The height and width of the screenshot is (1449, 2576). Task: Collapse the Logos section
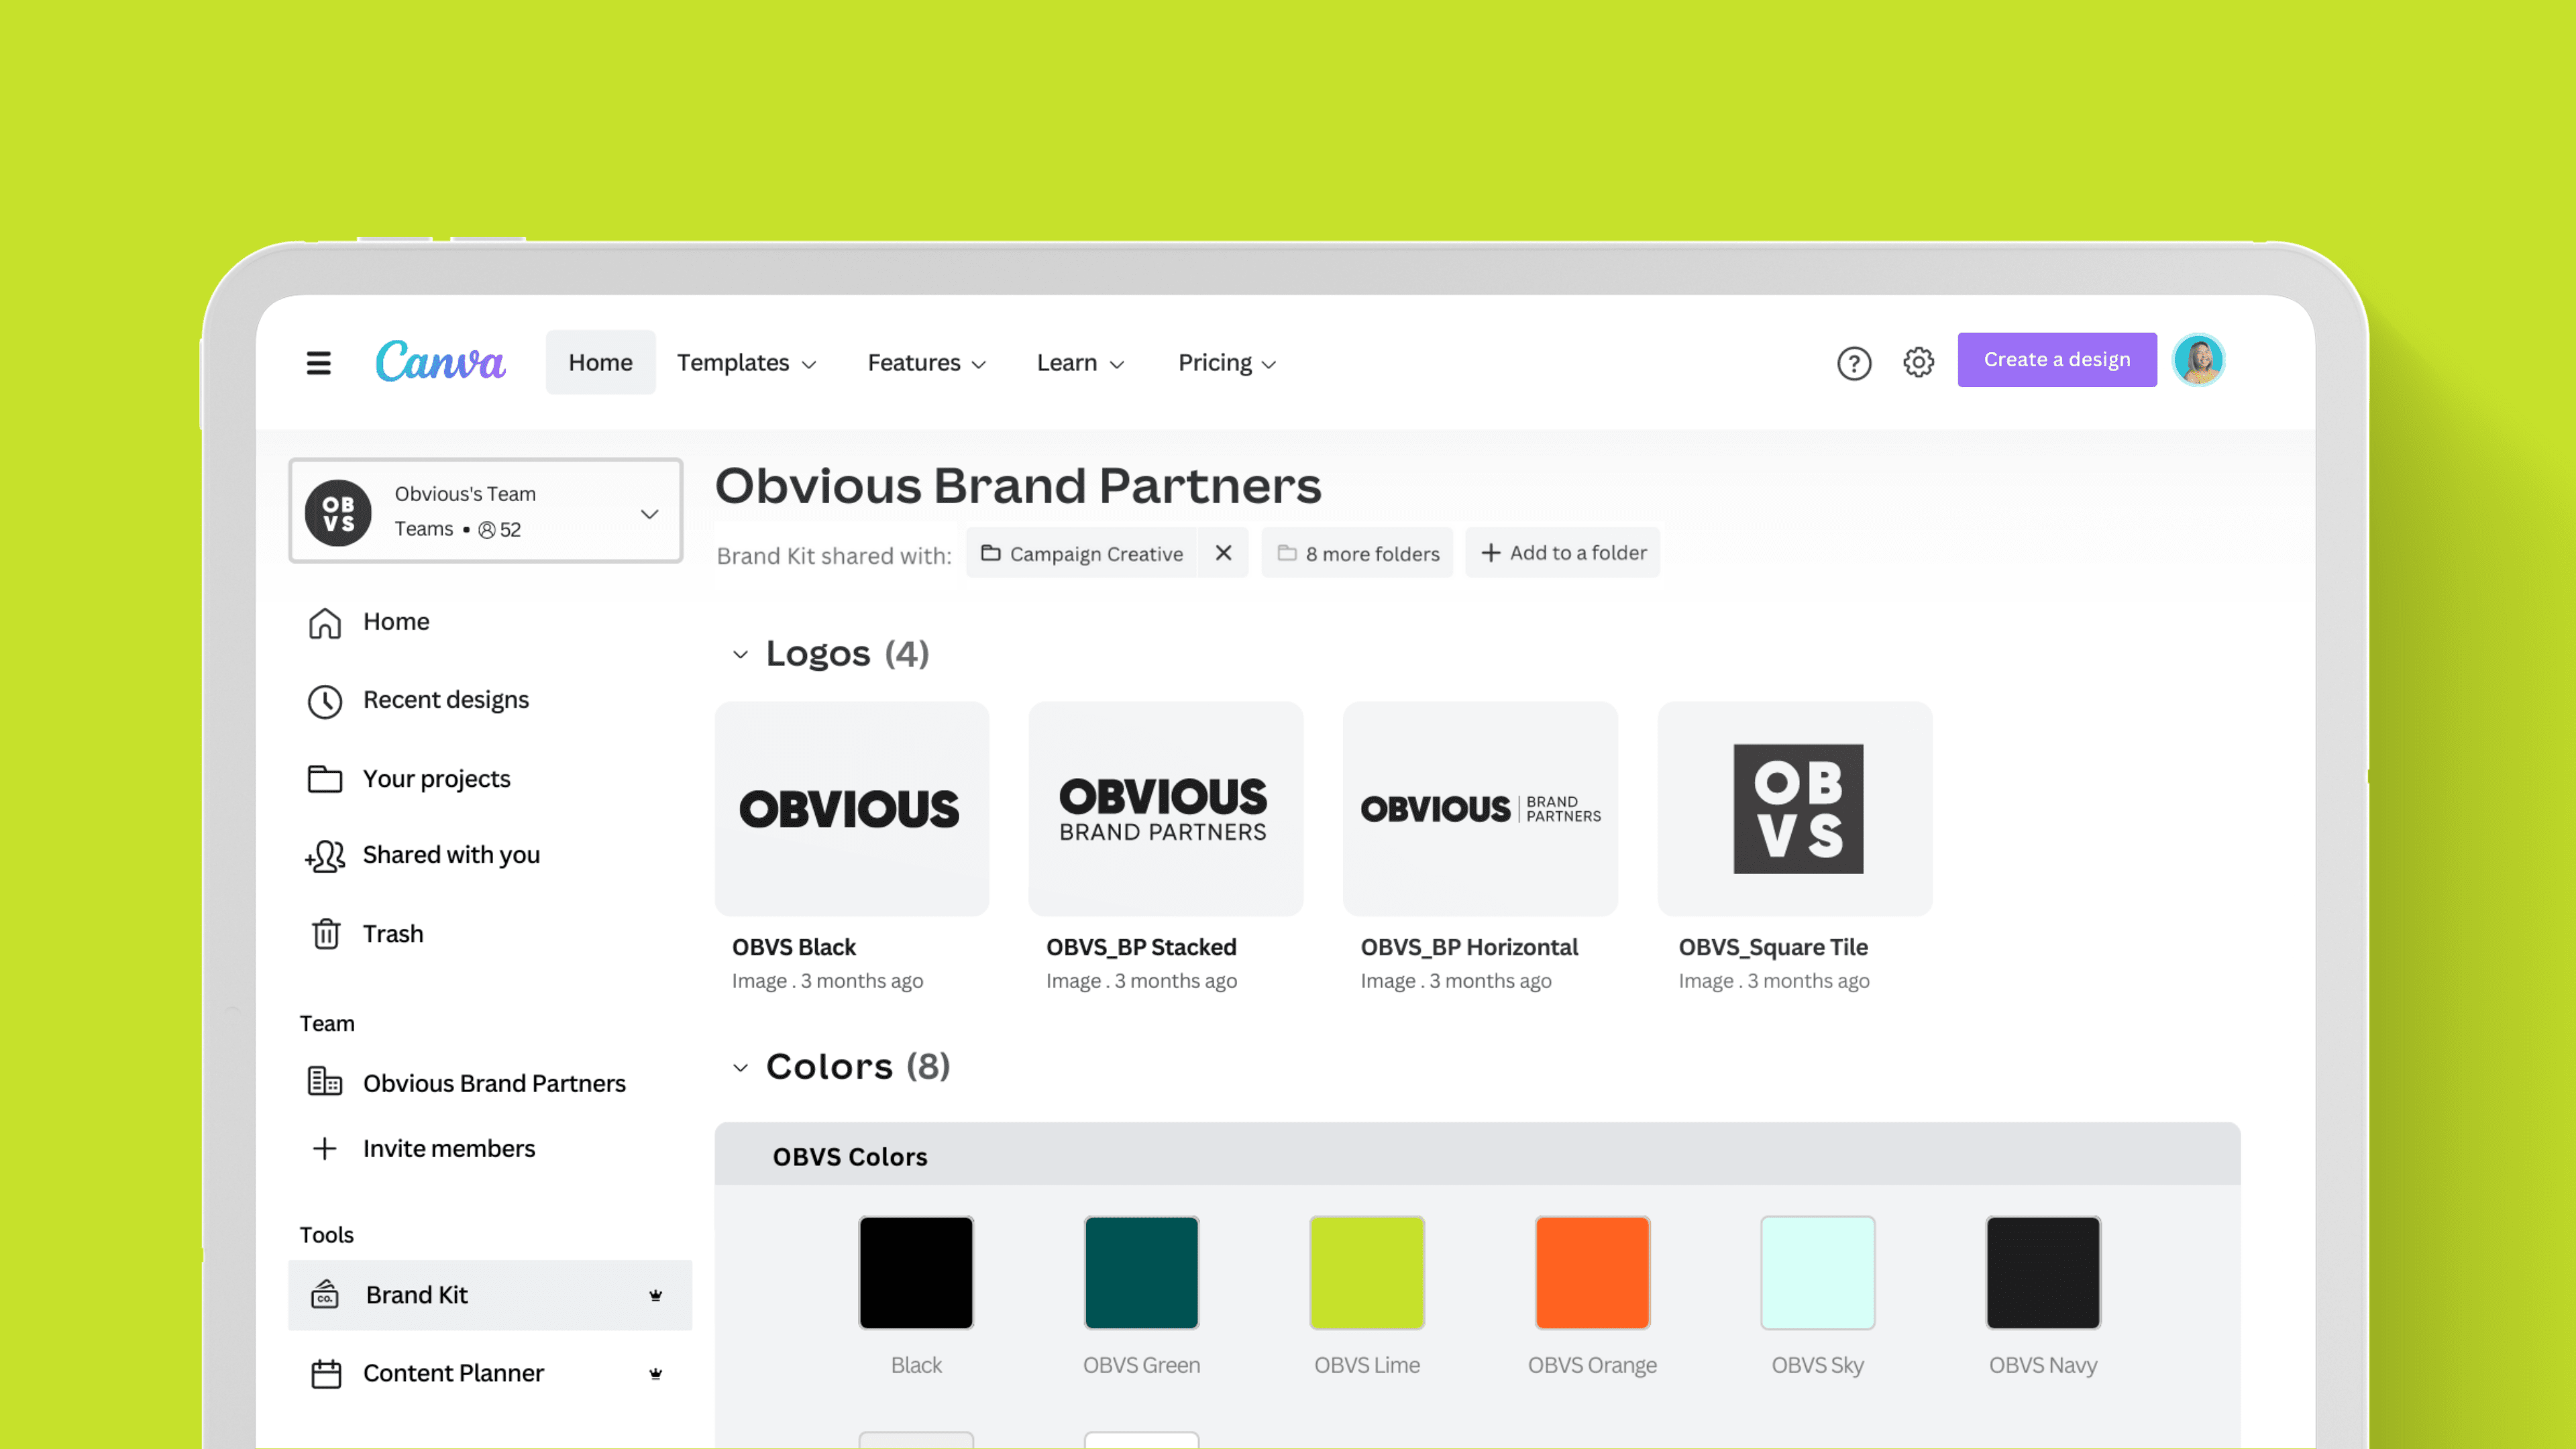741,654
